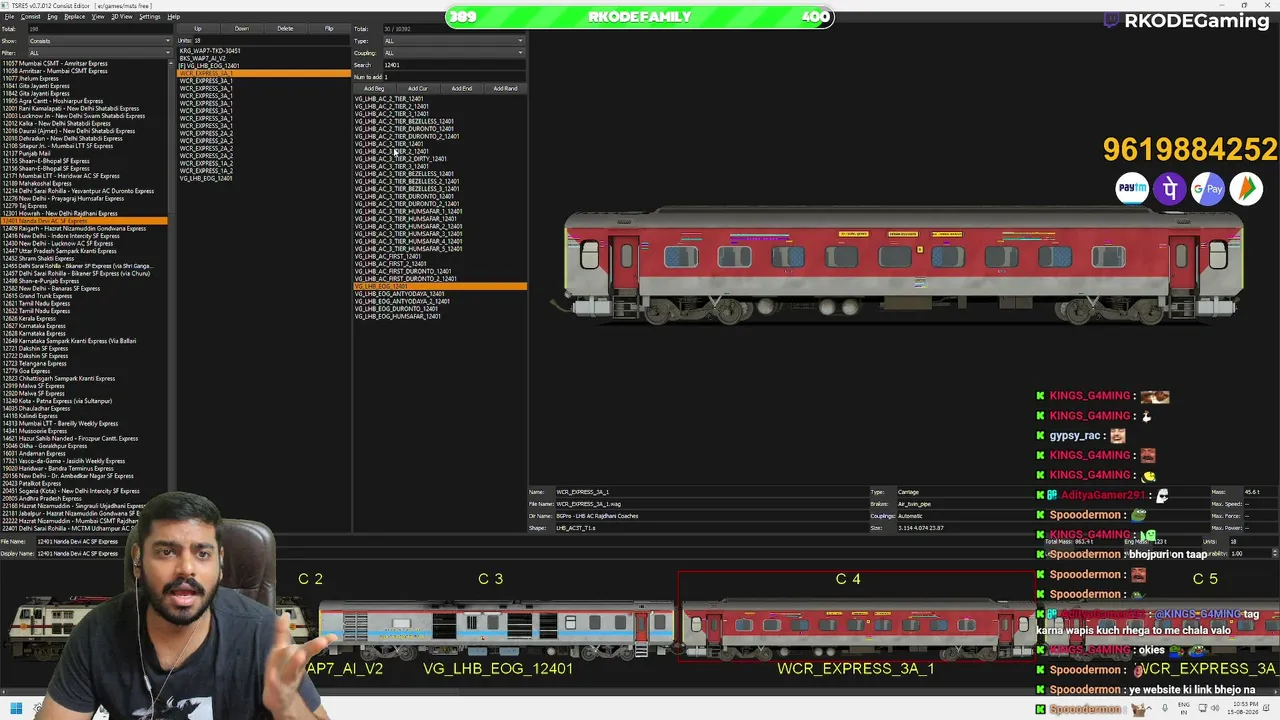Select consist 12723 Telangana Express
Viewport: 1280px width, 720px height.
click(34, 363)
